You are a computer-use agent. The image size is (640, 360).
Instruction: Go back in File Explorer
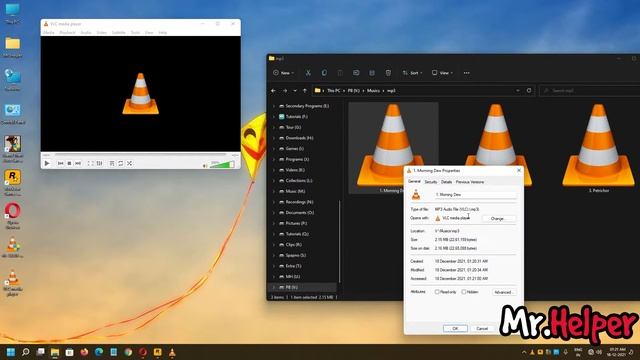(273, 91)
